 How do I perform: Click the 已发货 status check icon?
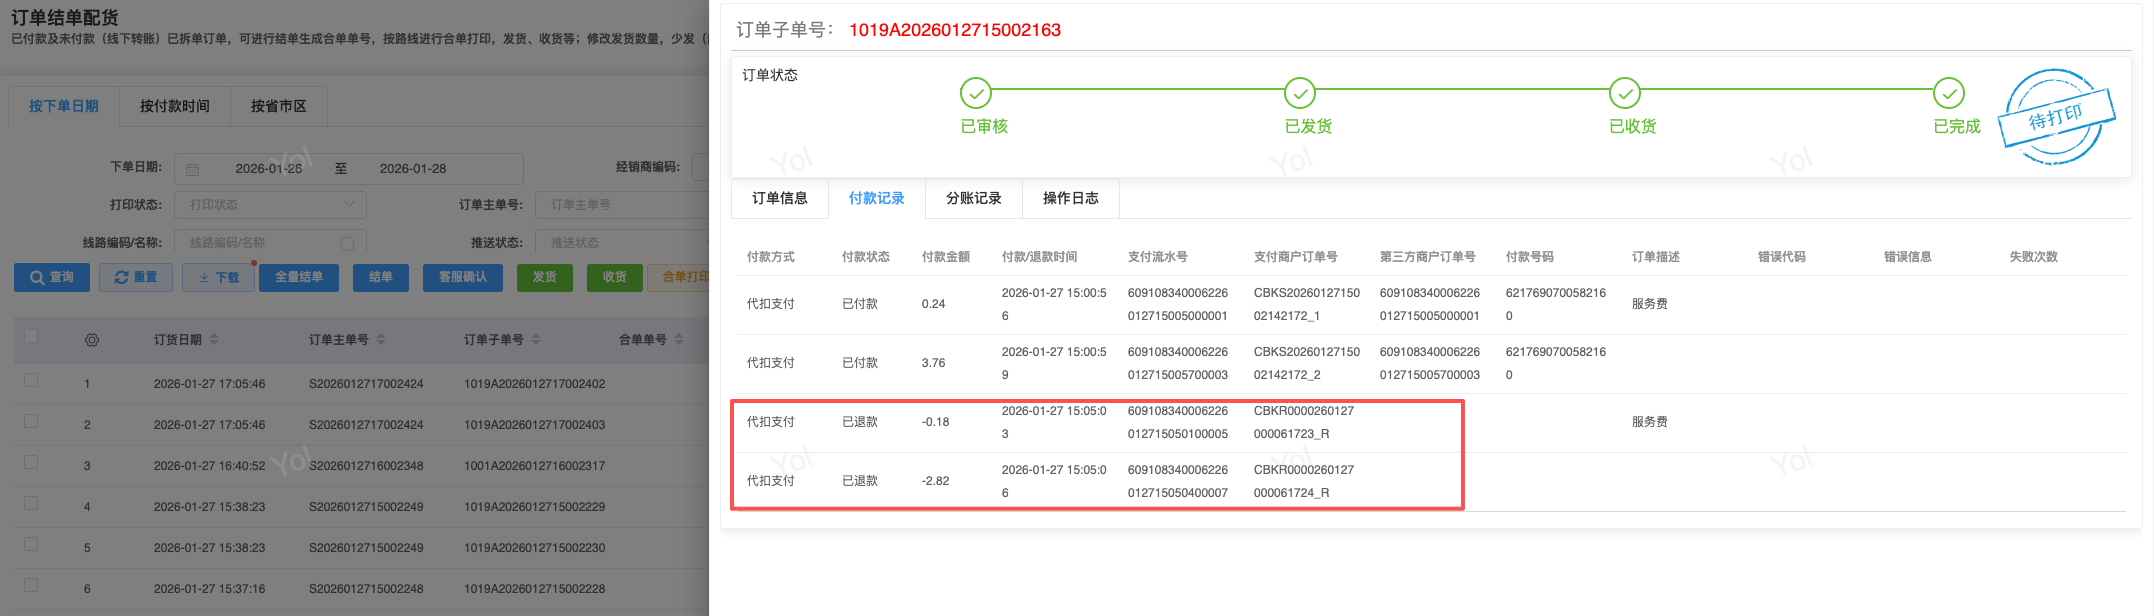(1299, 93)
